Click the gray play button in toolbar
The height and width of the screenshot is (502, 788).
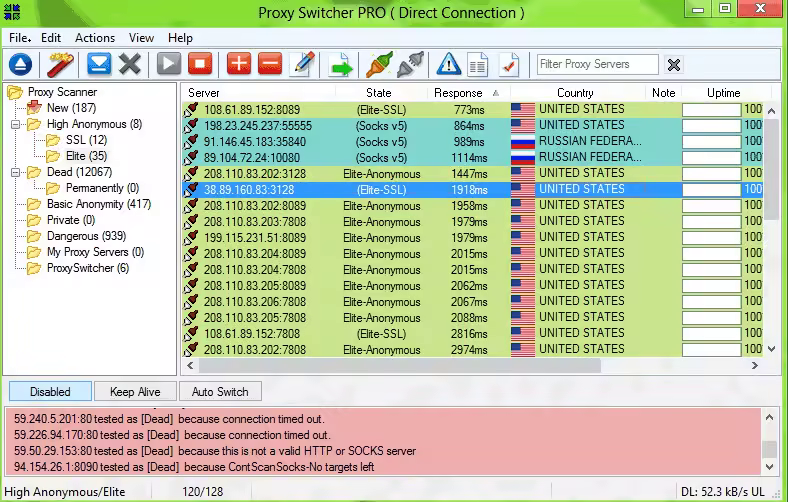point(168,65)
